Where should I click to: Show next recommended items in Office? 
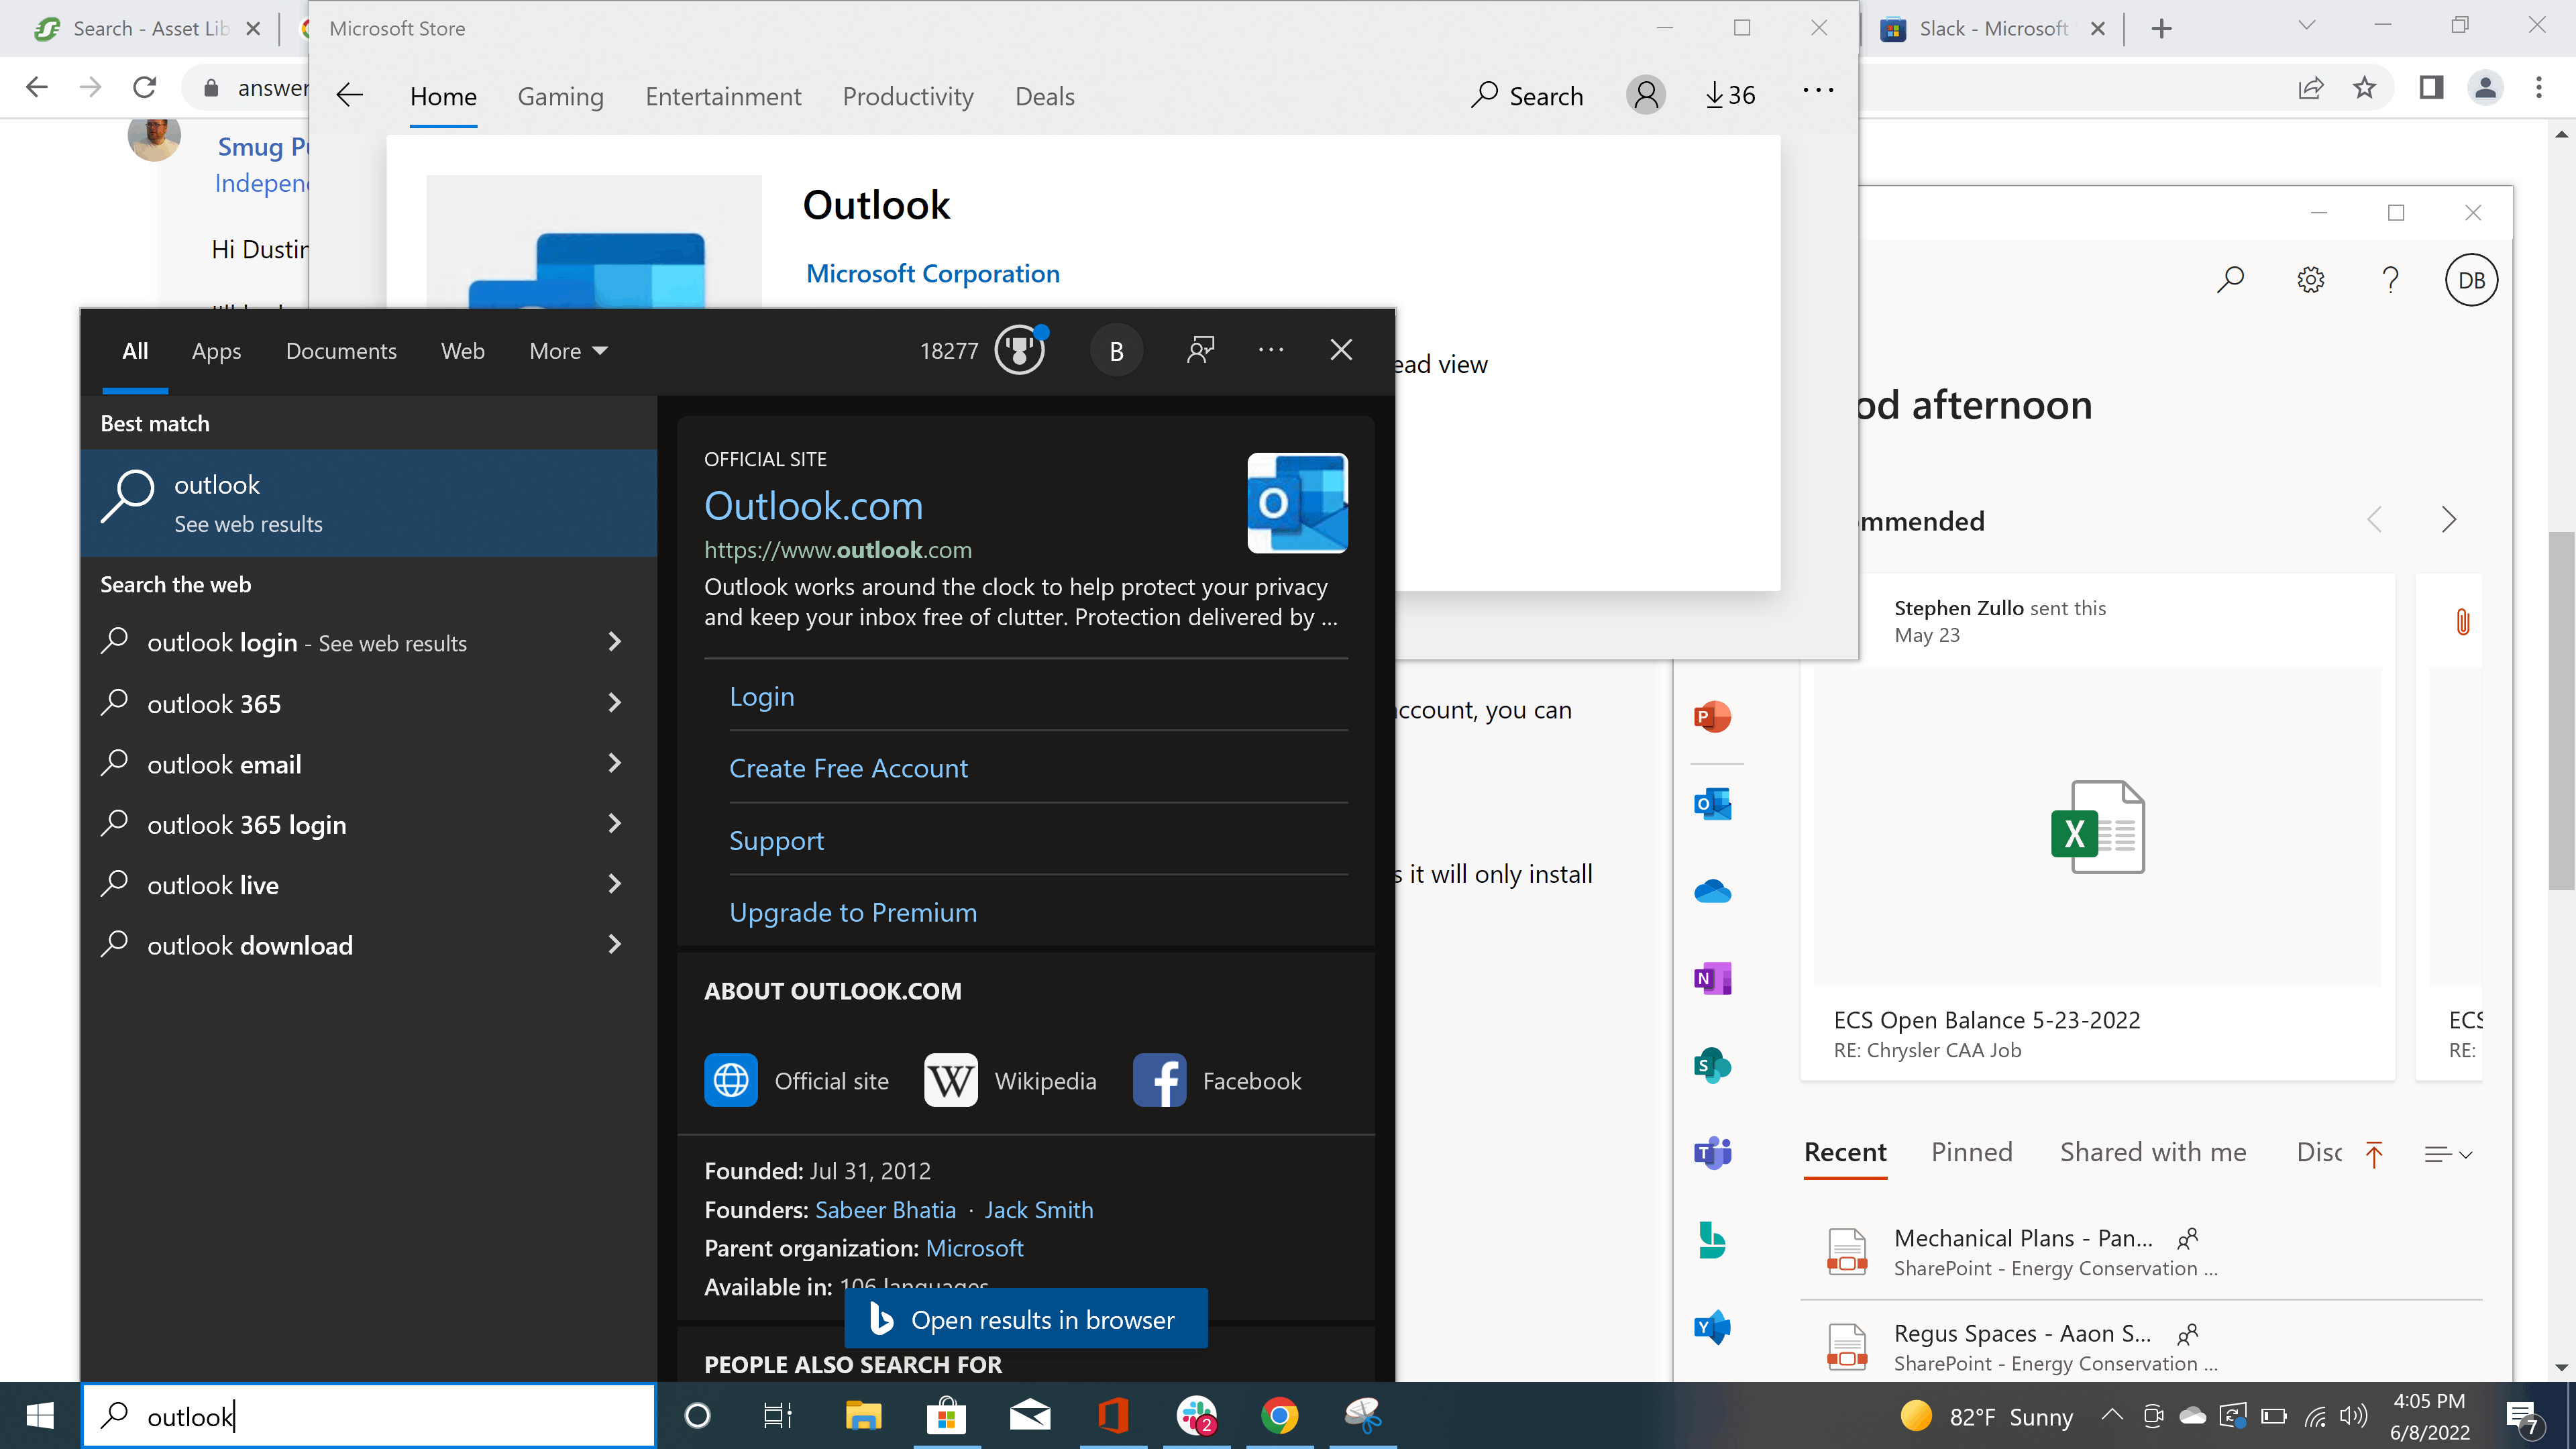point(2448,519)
